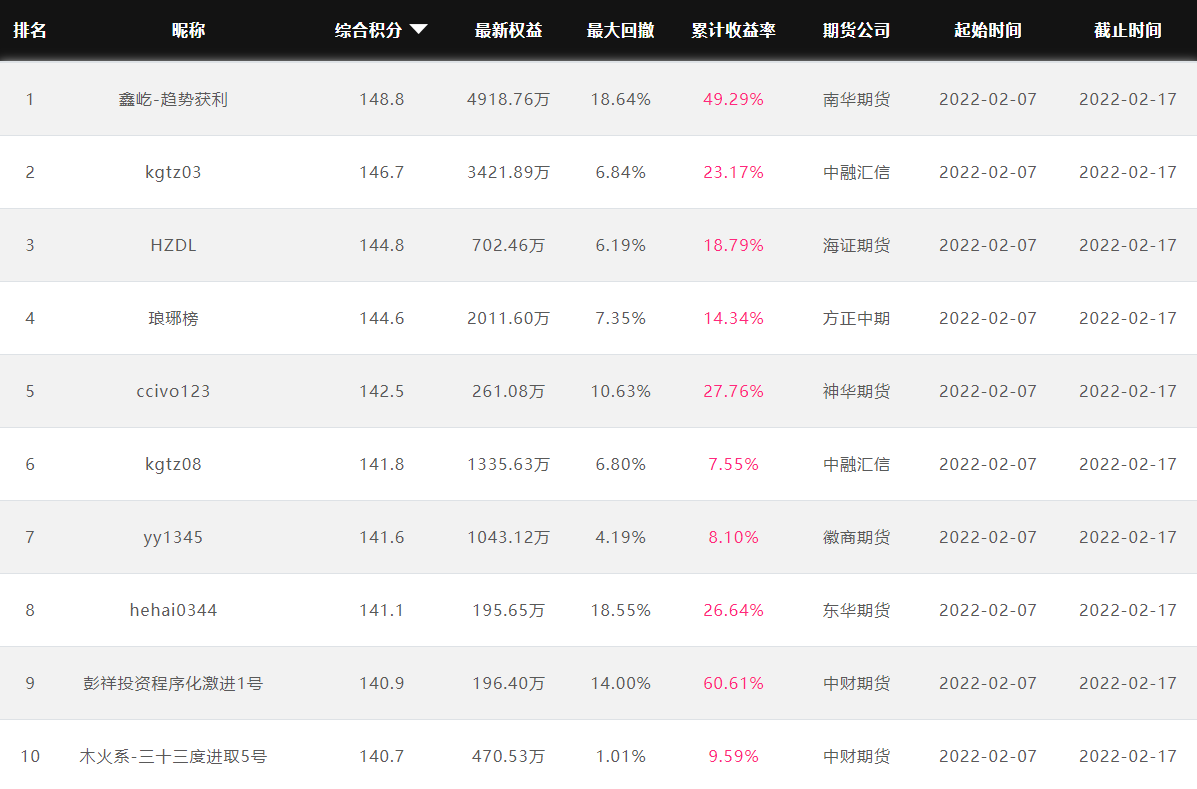Select the 26.64% return value
Image resolution: width=1197 pixels, height=789 pixels.
point(734,610)
